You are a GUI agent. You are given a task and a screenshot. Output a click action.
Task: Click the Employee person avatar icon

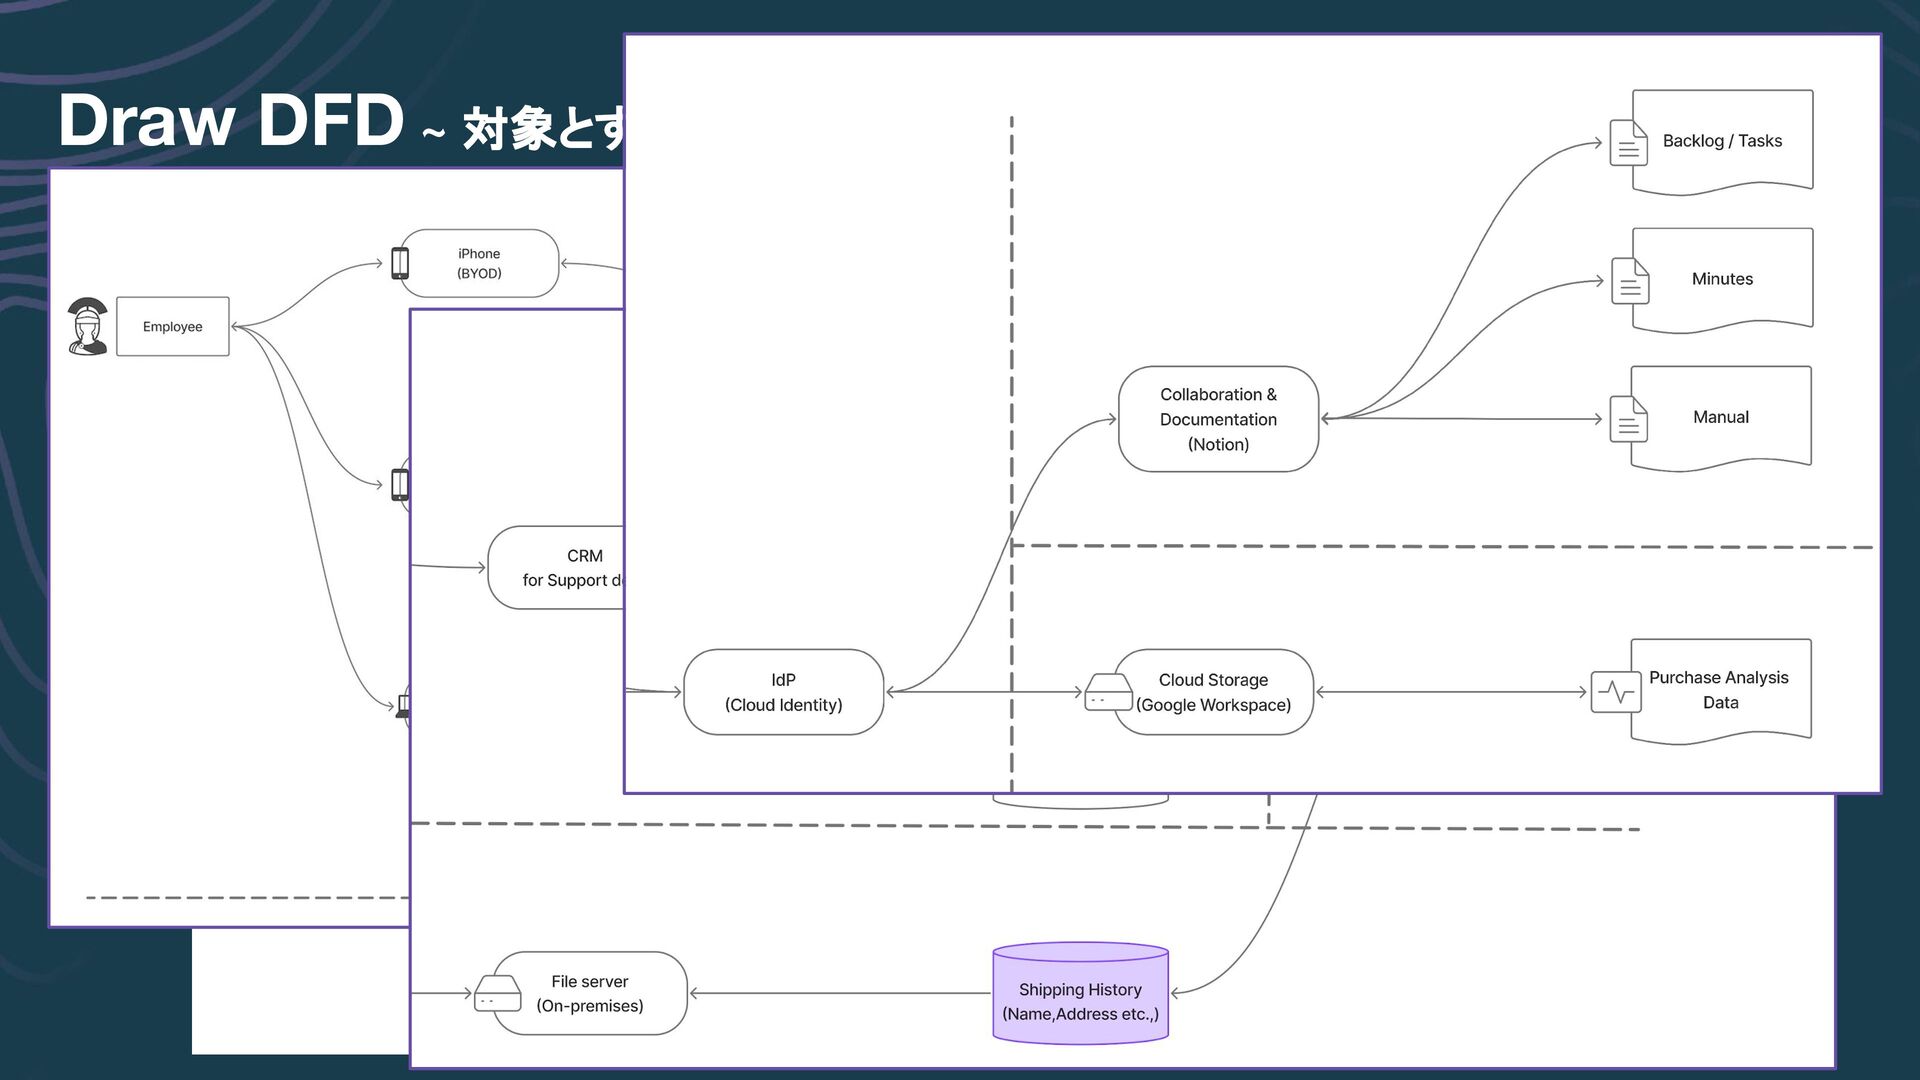click(88, 326)
